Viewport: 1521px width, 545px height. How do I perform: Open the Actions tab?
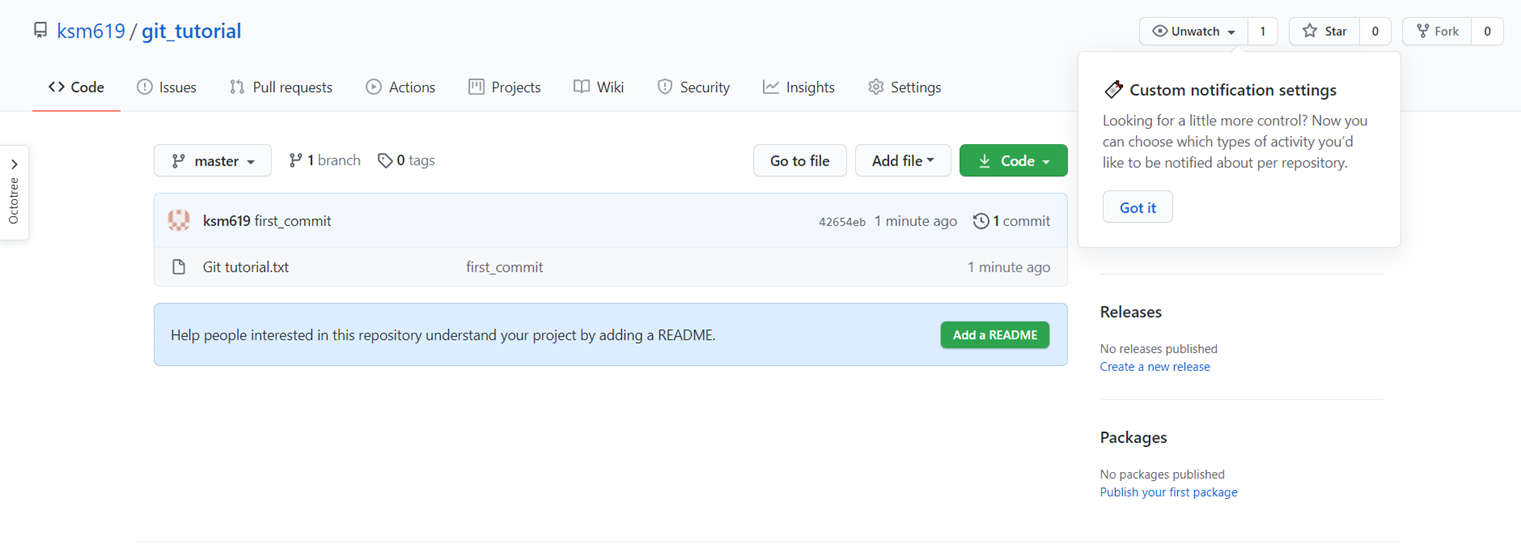click(x=400, y=87)
